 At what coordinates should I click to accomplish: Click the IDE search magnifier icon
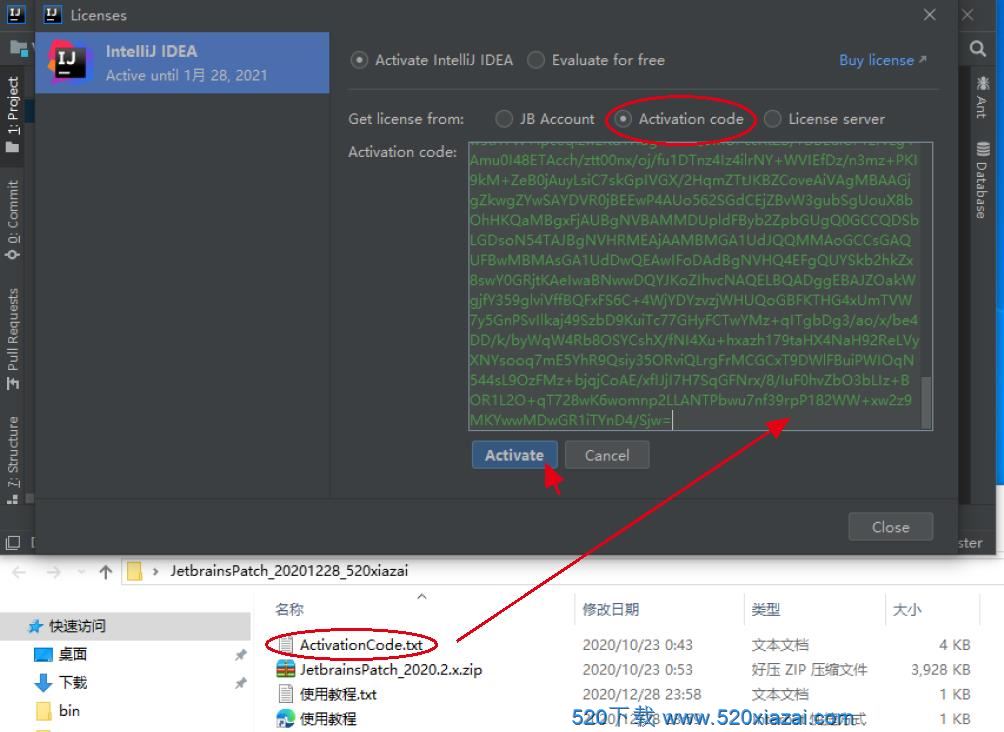(x=978, y=49)
